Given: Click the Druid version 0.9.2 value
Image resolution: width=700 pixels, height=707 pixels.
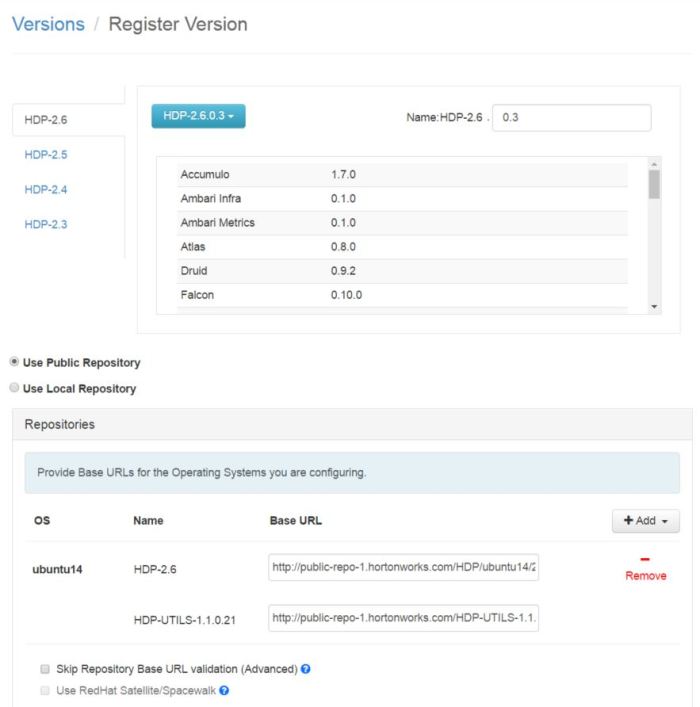Looking at the screenshot, I should (343, 271).
